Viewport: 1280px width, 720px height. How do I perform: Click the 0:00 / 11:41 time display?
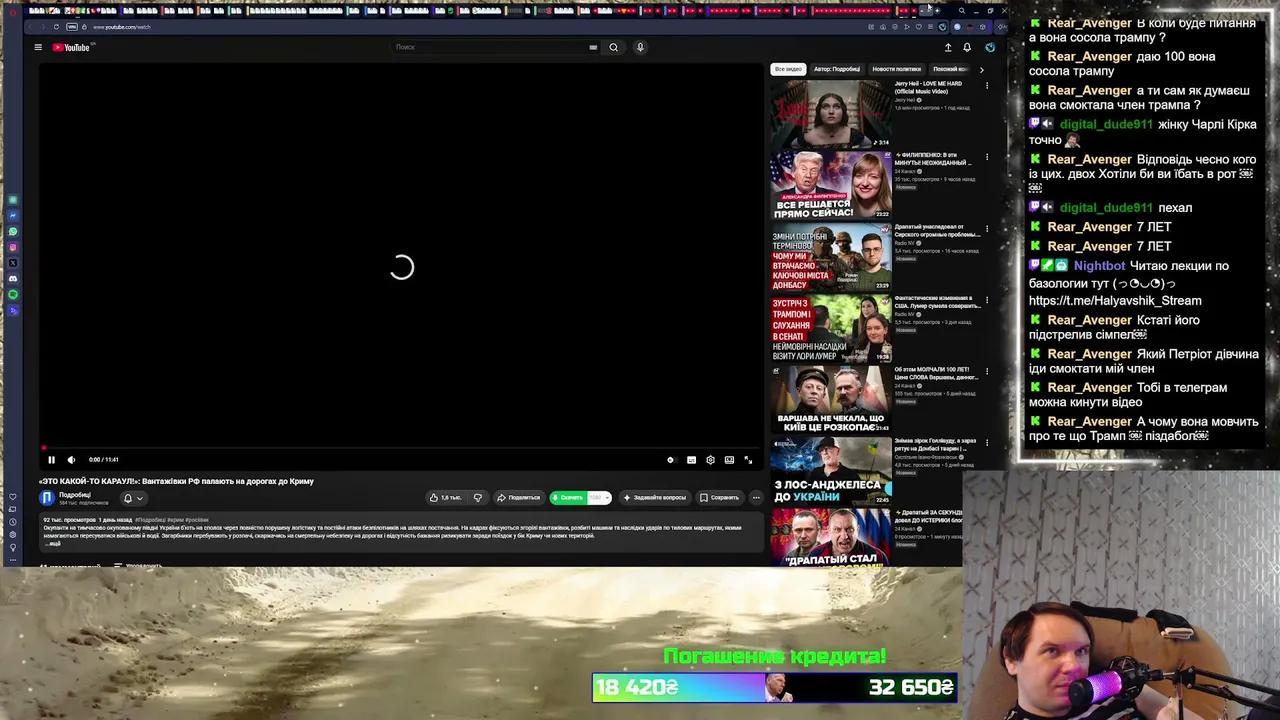click(104, 460)
